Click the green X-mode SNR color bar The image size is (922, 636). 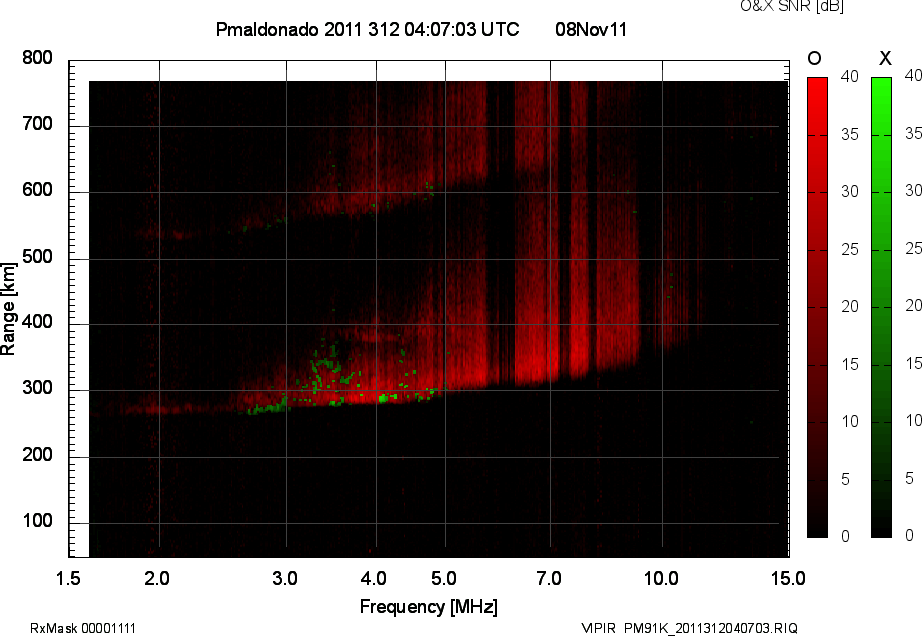pos(881,307)
